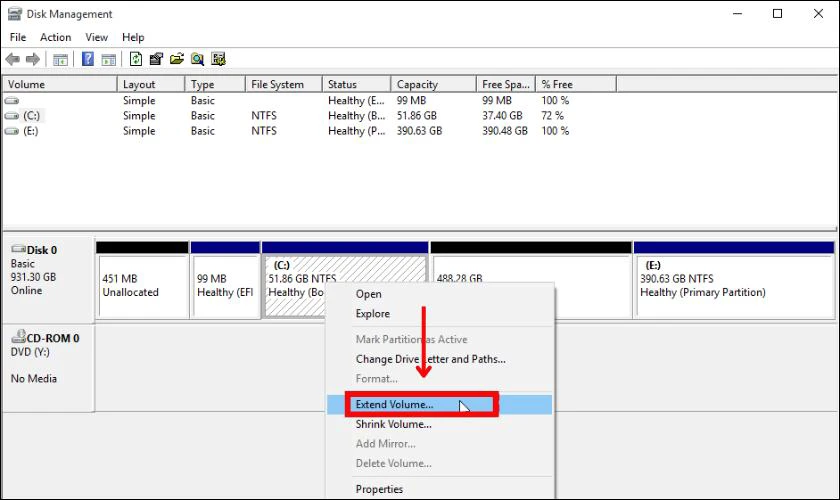Image resolution: width=840 pixels, height=500 pixels.
Task: Select the drive icon next to (C:) in list
Action: 12,116
